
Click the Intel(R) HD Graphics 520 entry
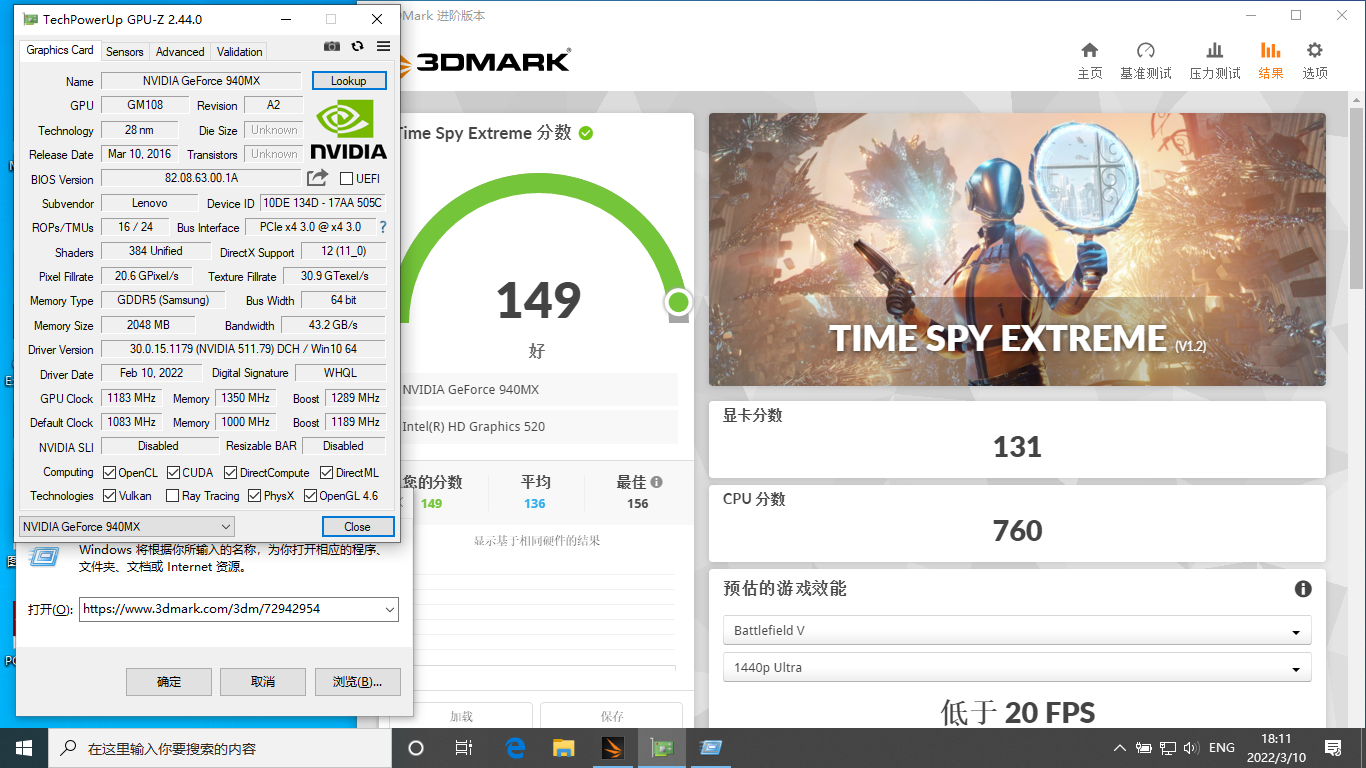point(539,426)
